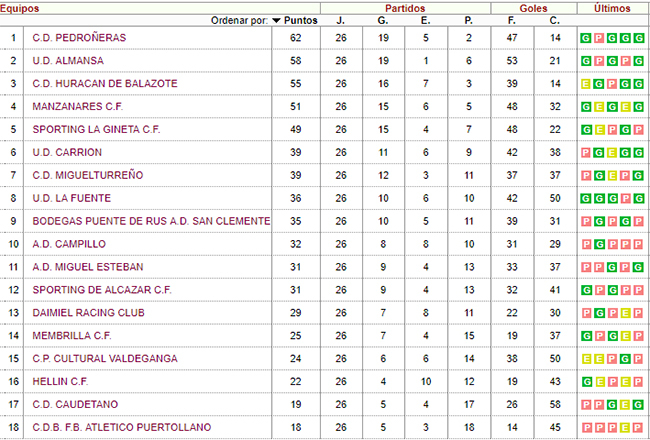The width and height of the screenshot is (650, 440).
Task: Click the first green G result of HELLIN C.F.
Action: click(x=585, y=382)
